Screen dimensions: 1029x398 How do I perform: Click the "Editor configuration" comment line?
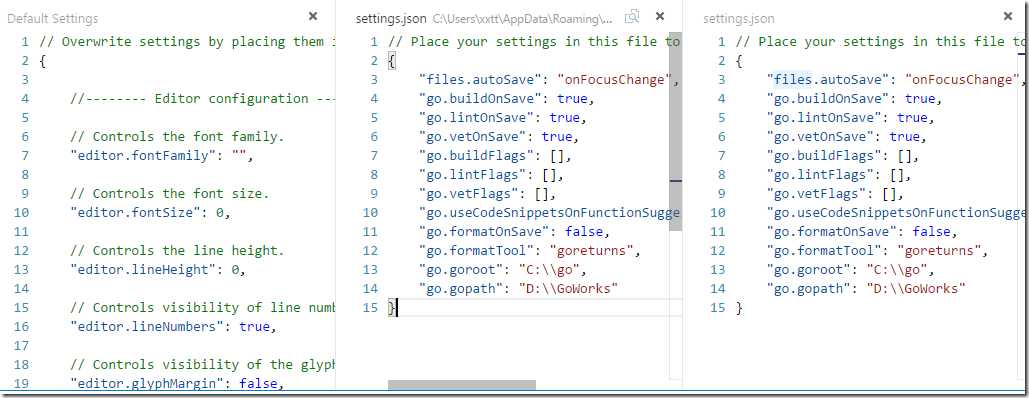203,99
